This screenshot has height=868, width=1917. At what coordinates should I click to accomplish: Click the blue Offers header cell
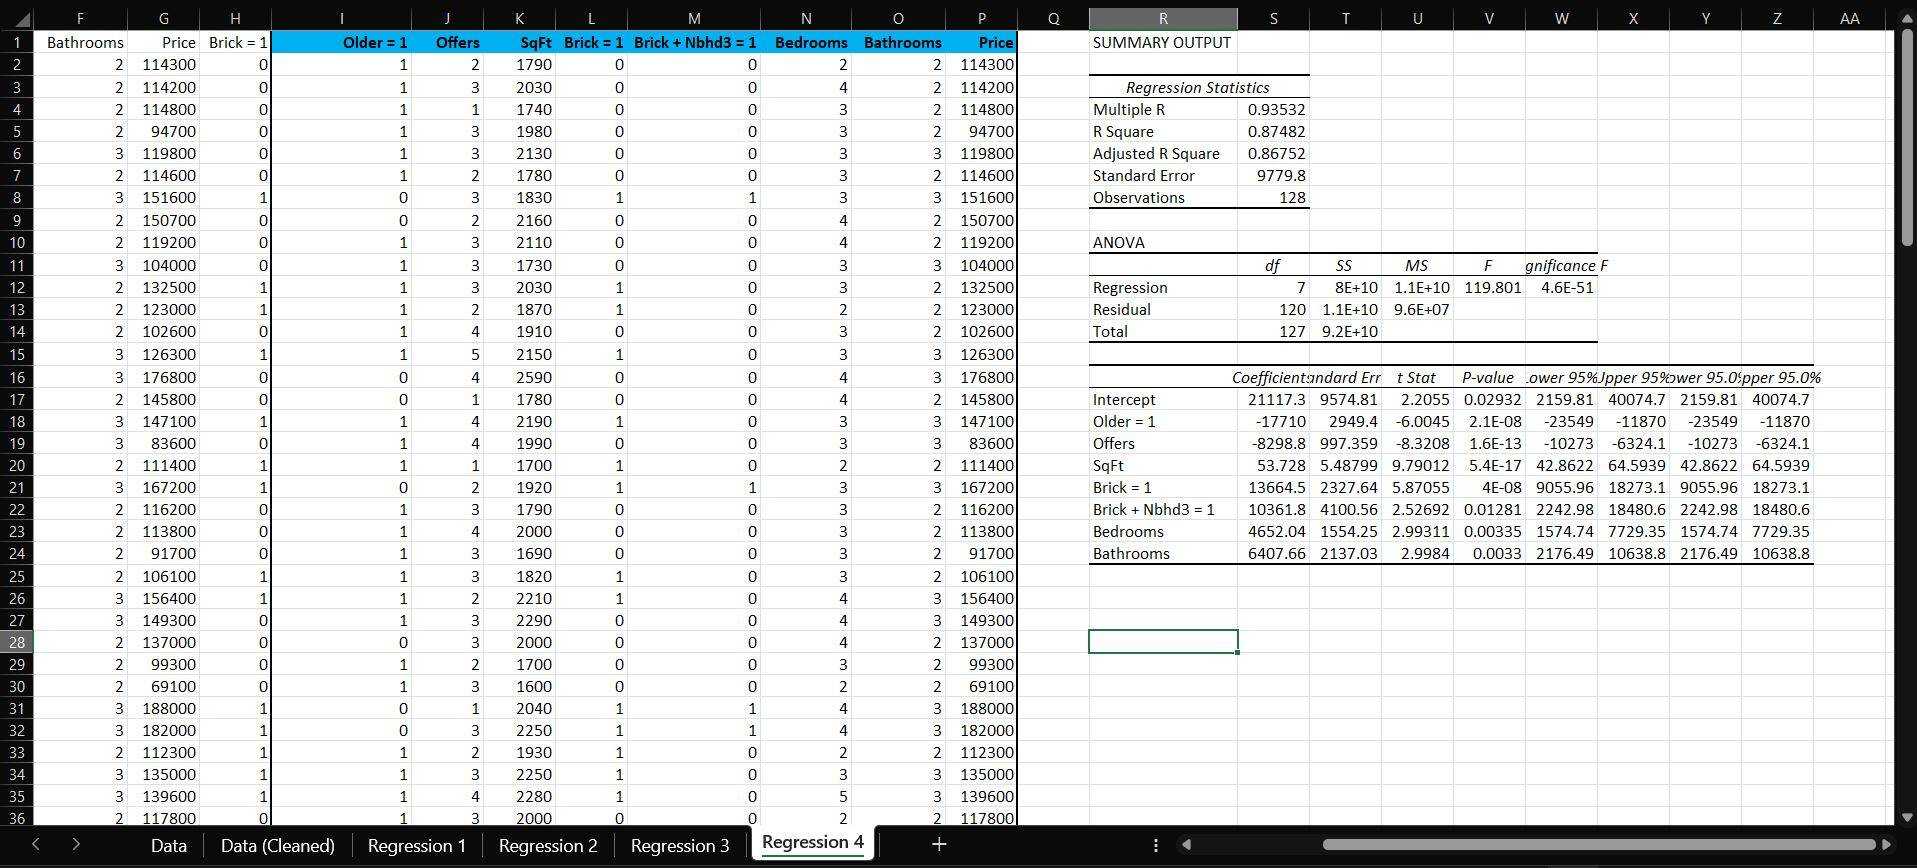pos(447,42)
